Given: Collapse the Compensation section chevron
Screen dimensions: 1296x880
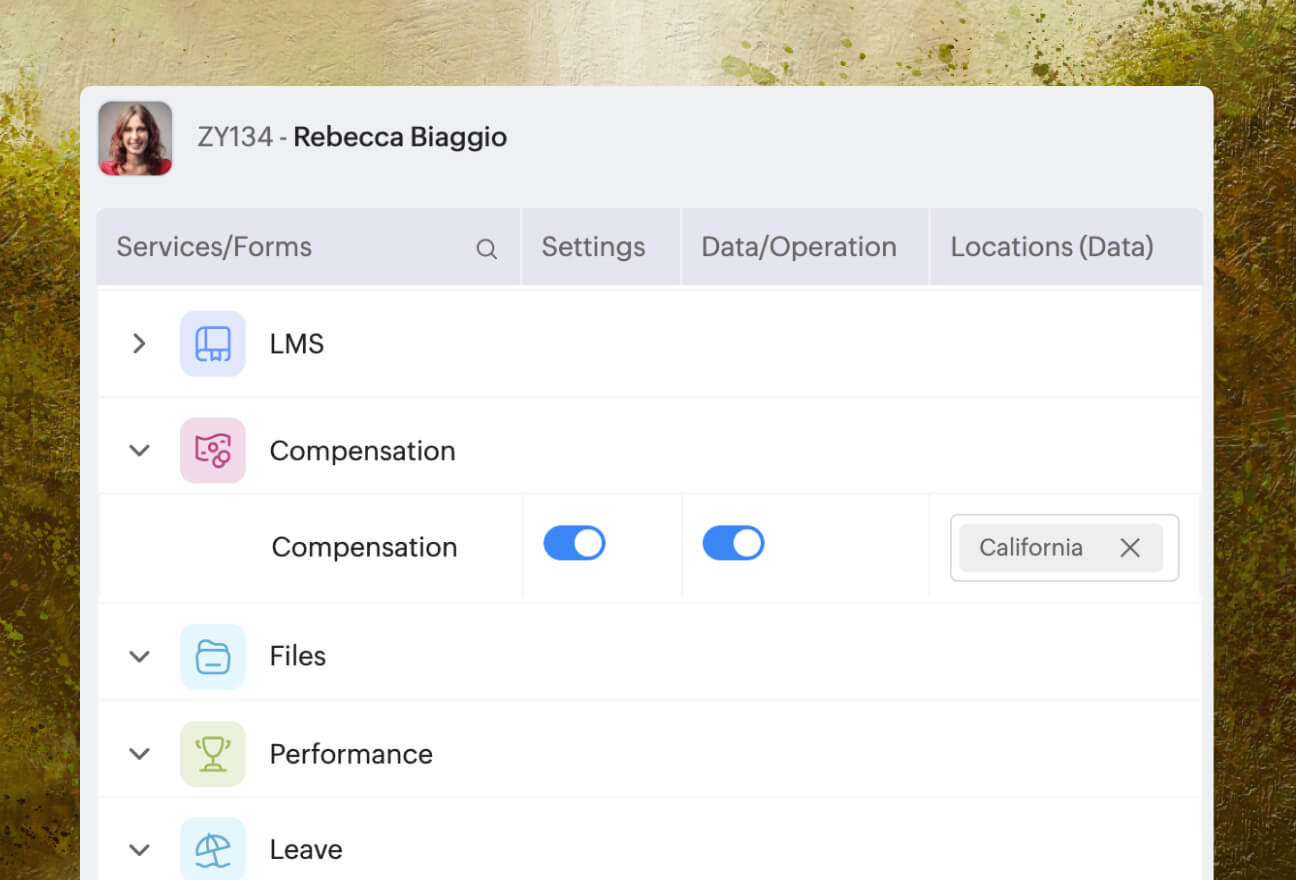Looking at the screenshot, I should pyautogui.click(x=140, y=451).
